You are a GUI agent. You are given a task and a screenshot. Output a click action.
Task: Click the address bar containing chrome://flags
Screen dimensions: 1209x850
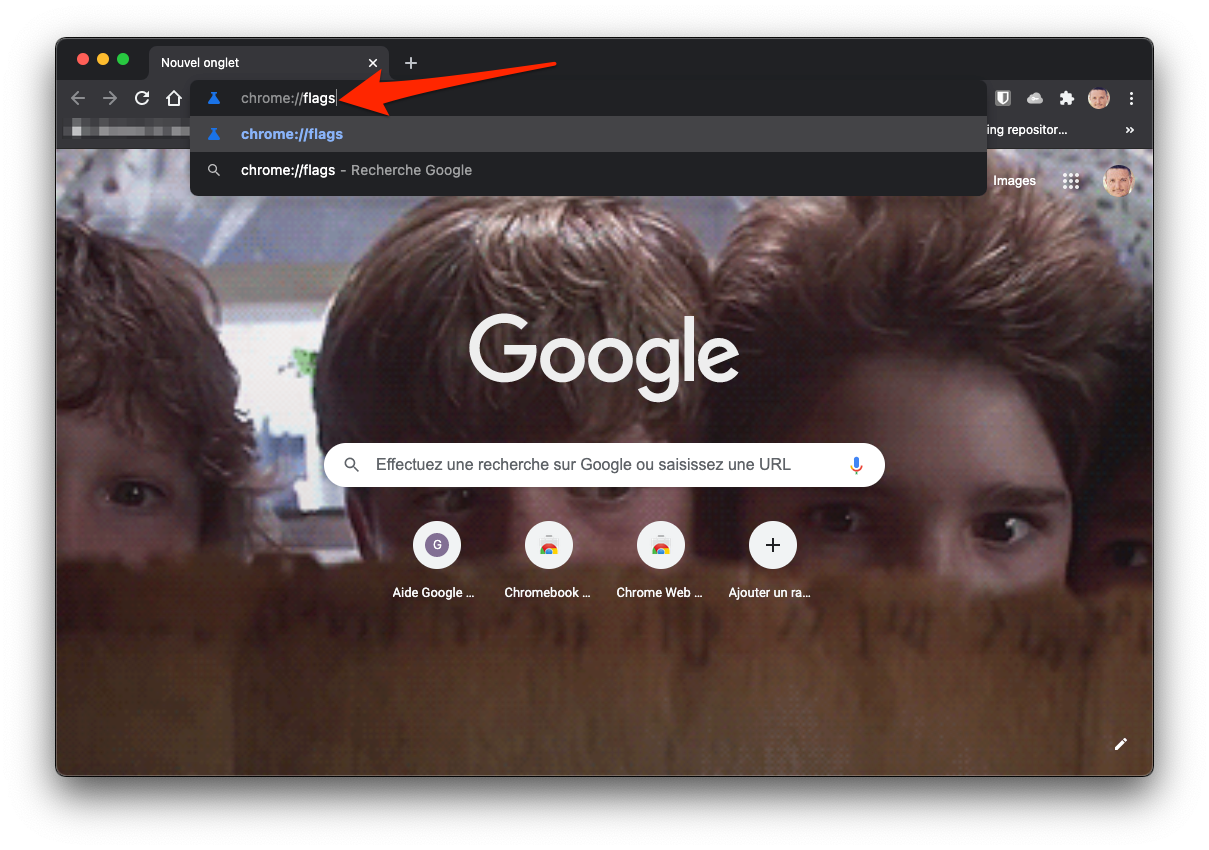pos(588,98)
